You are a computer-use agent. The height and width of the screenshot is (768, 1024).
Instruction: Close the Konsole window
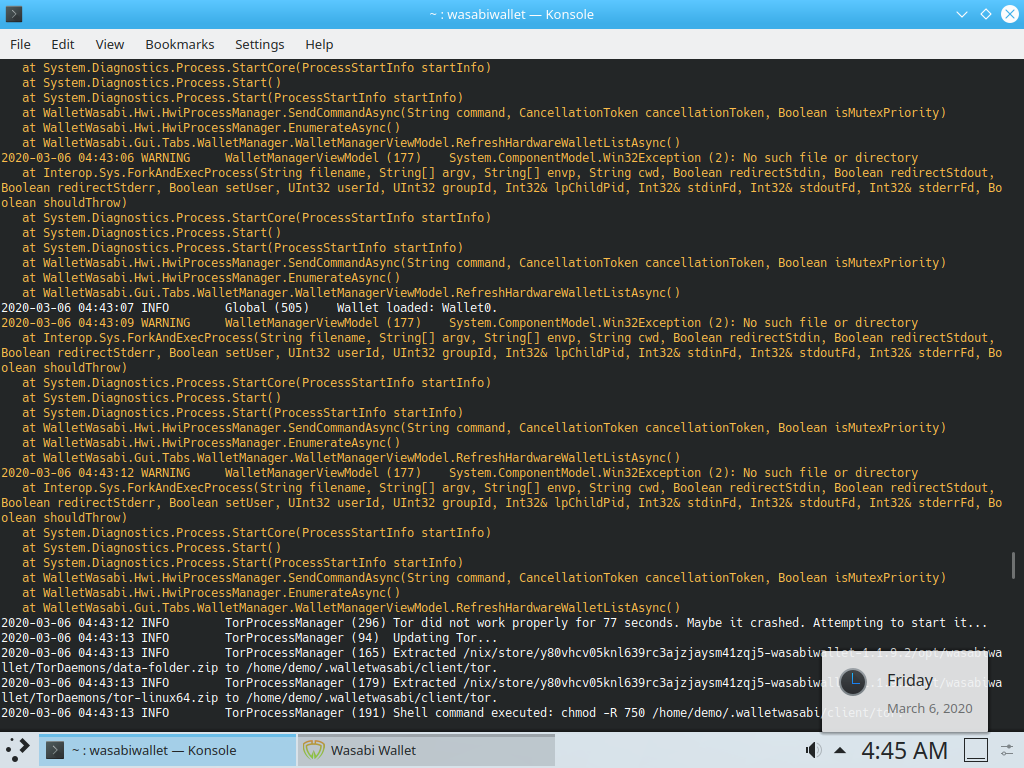[x=1010, y=14]
